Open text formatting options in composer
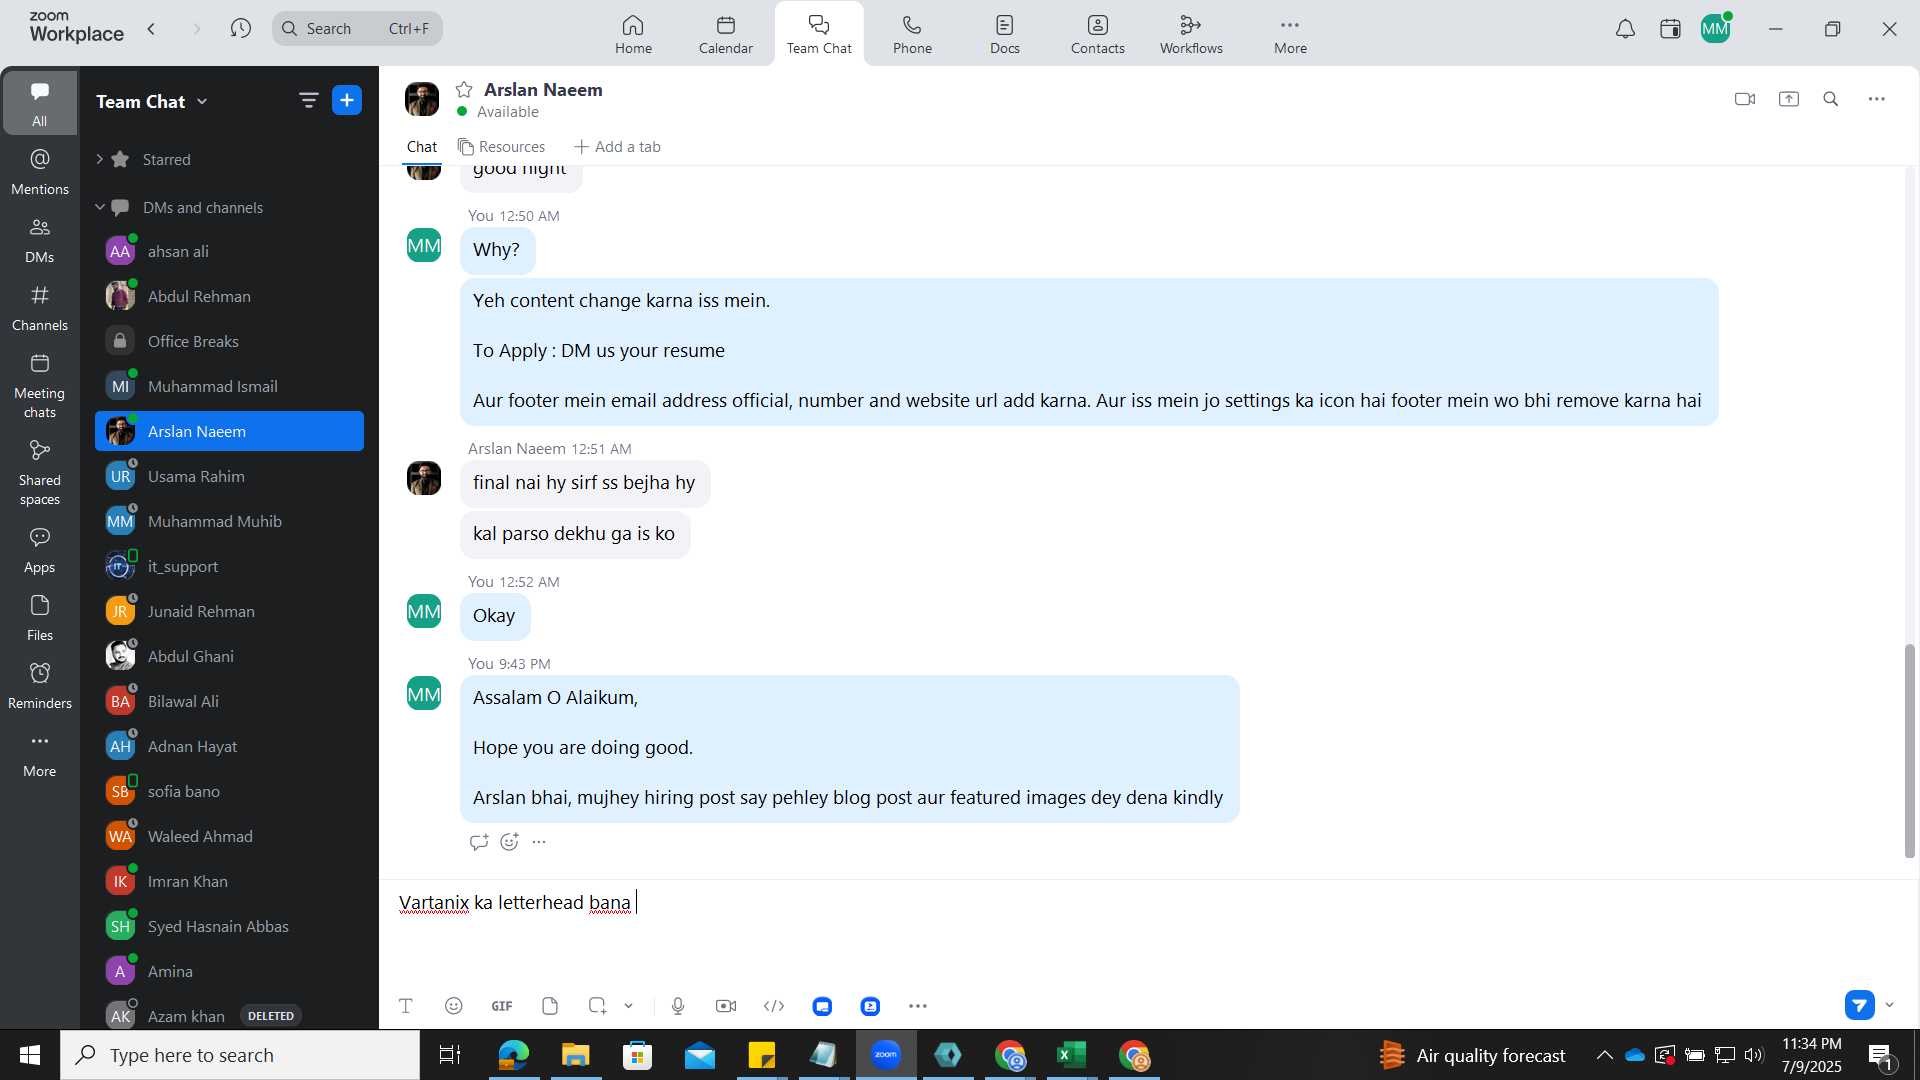Viewport: 1920px width, 1080px height. [x=406, y=1006]
